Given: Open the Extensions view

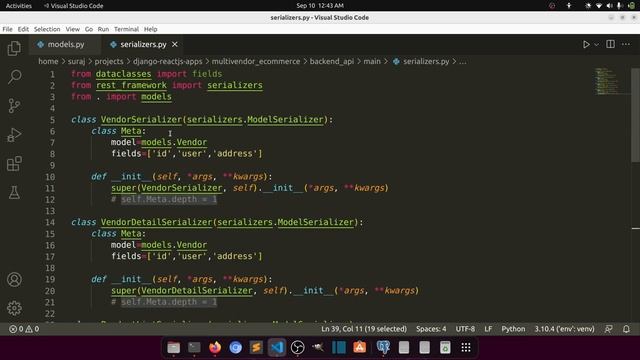Looking at the screenshot, I should tap(14, 164).
